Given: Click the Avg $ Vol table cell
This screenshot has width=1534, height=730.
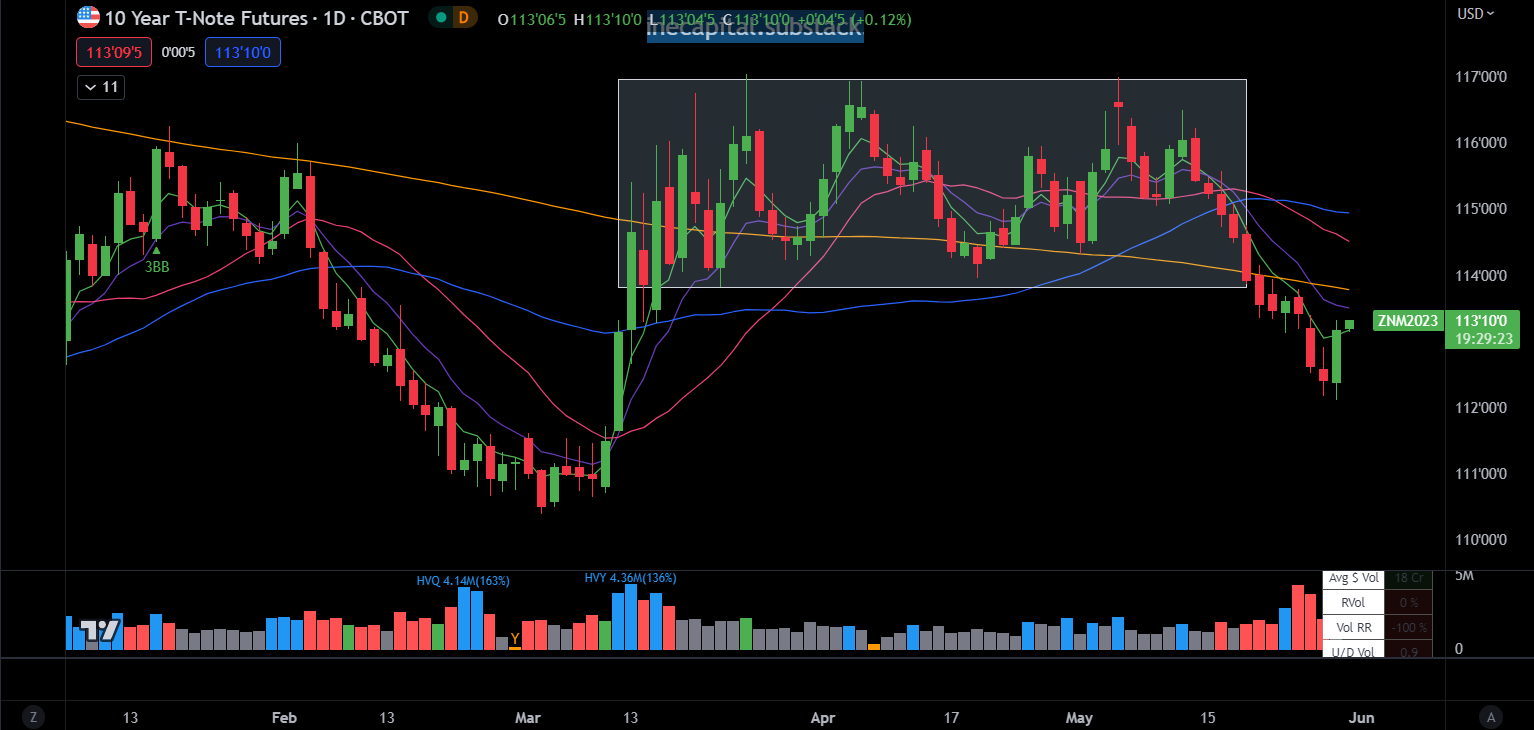Looking at the screenshot, I should 1353,578.
